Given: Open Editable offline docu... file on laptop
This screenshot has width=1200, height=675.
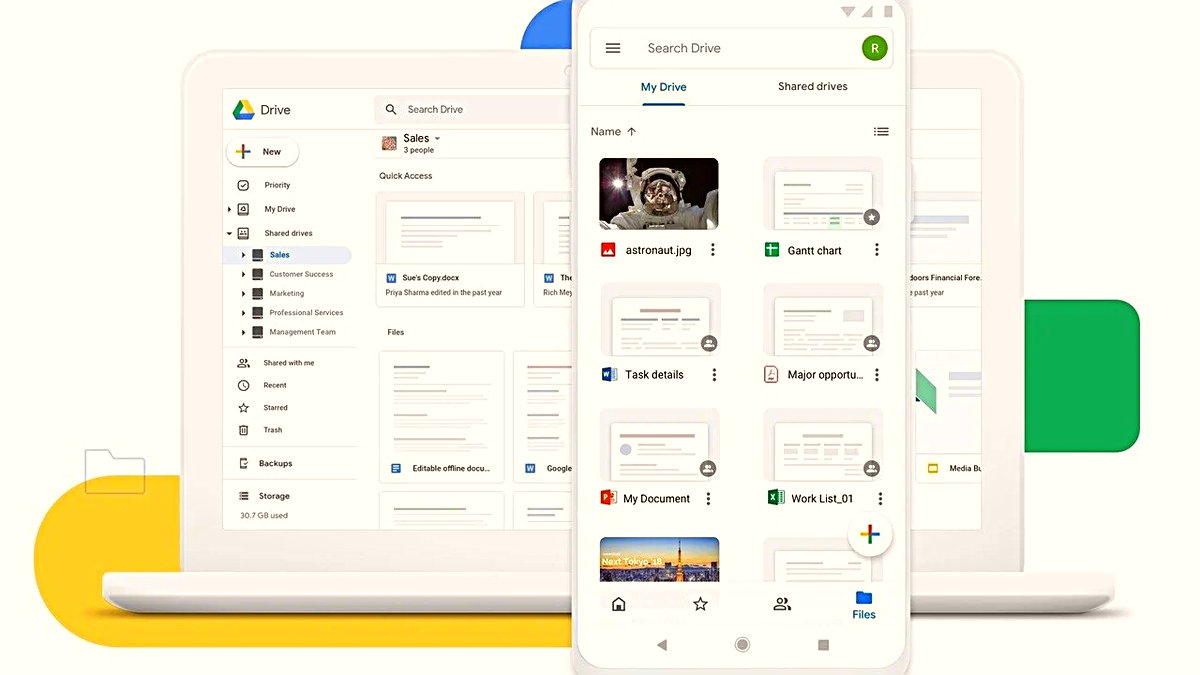Looking at the screenshot, I should point(441,416).
